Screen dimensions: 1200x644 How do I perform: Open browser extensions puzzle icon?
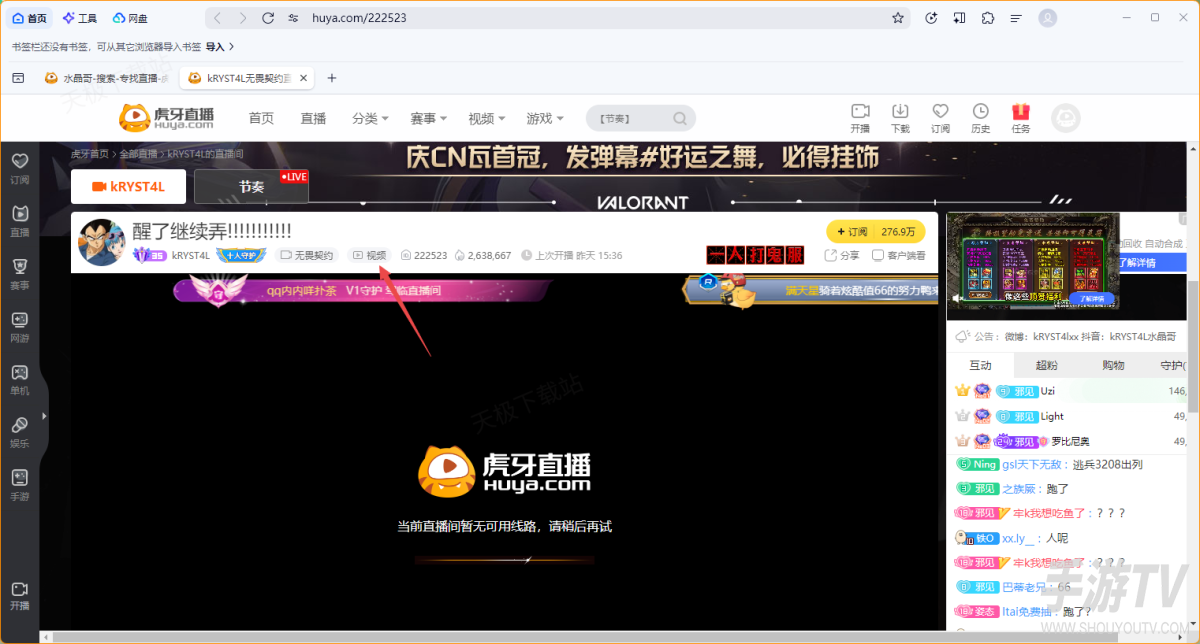988,18
